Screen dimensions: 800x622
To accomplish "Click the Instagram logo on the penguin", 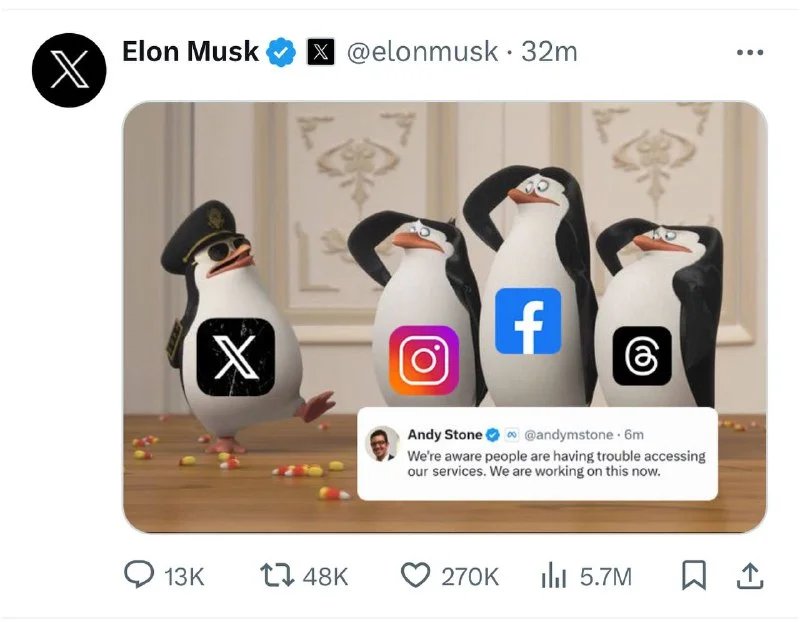I will (423, 361).
